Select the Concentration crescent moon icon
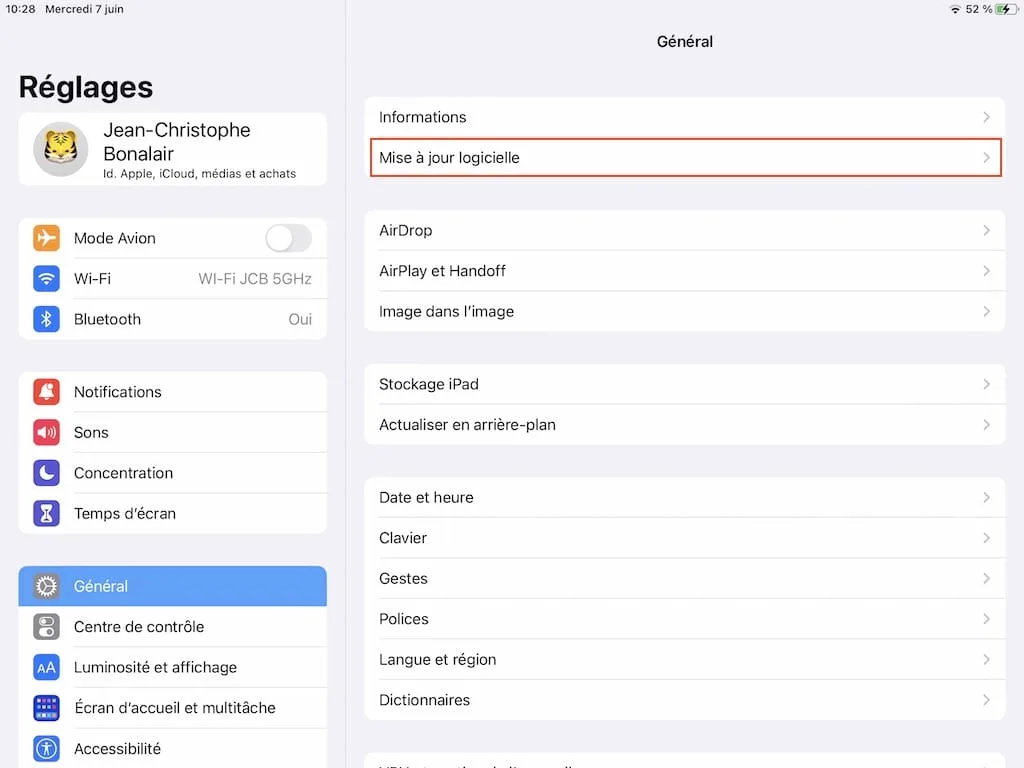Image resolution: width=1024 pixels, height=768 pixels. point(46,472)
